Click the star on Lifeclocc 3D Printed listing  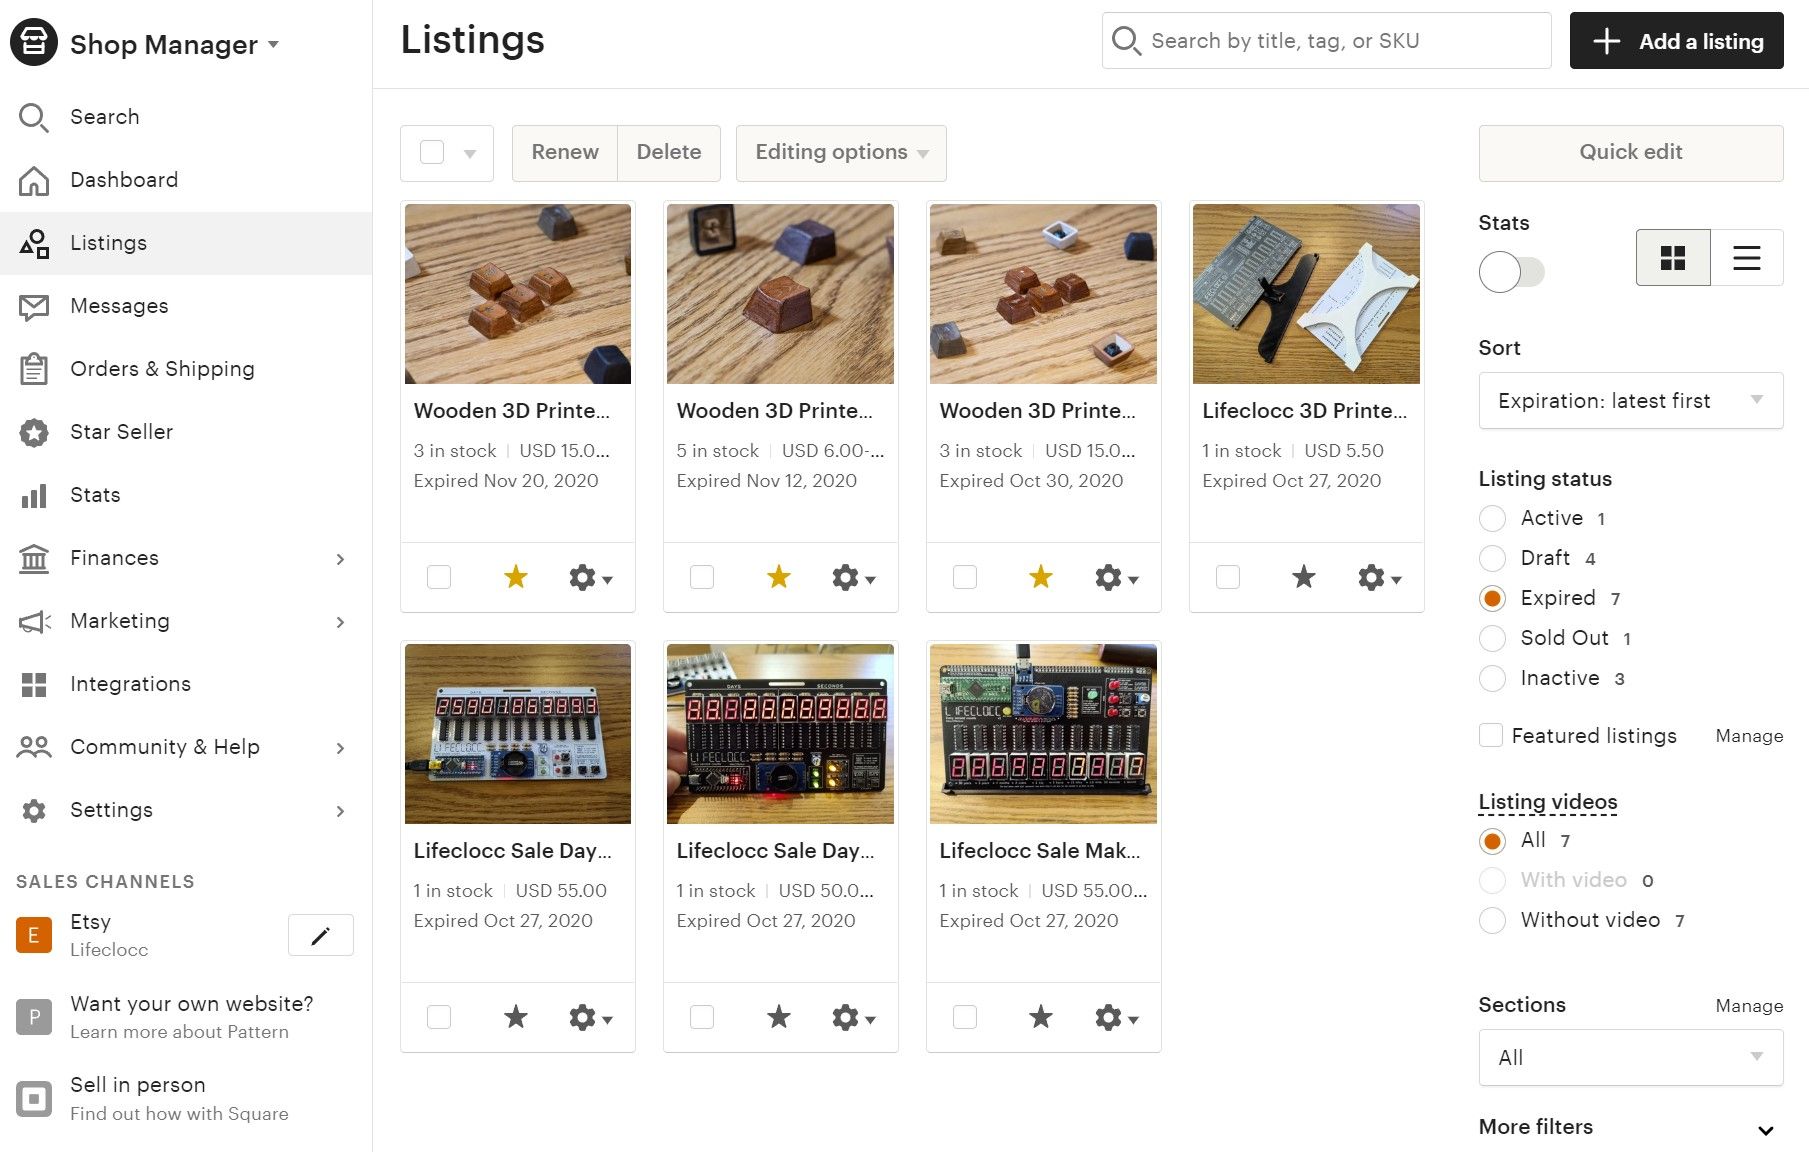point(1303,577)
